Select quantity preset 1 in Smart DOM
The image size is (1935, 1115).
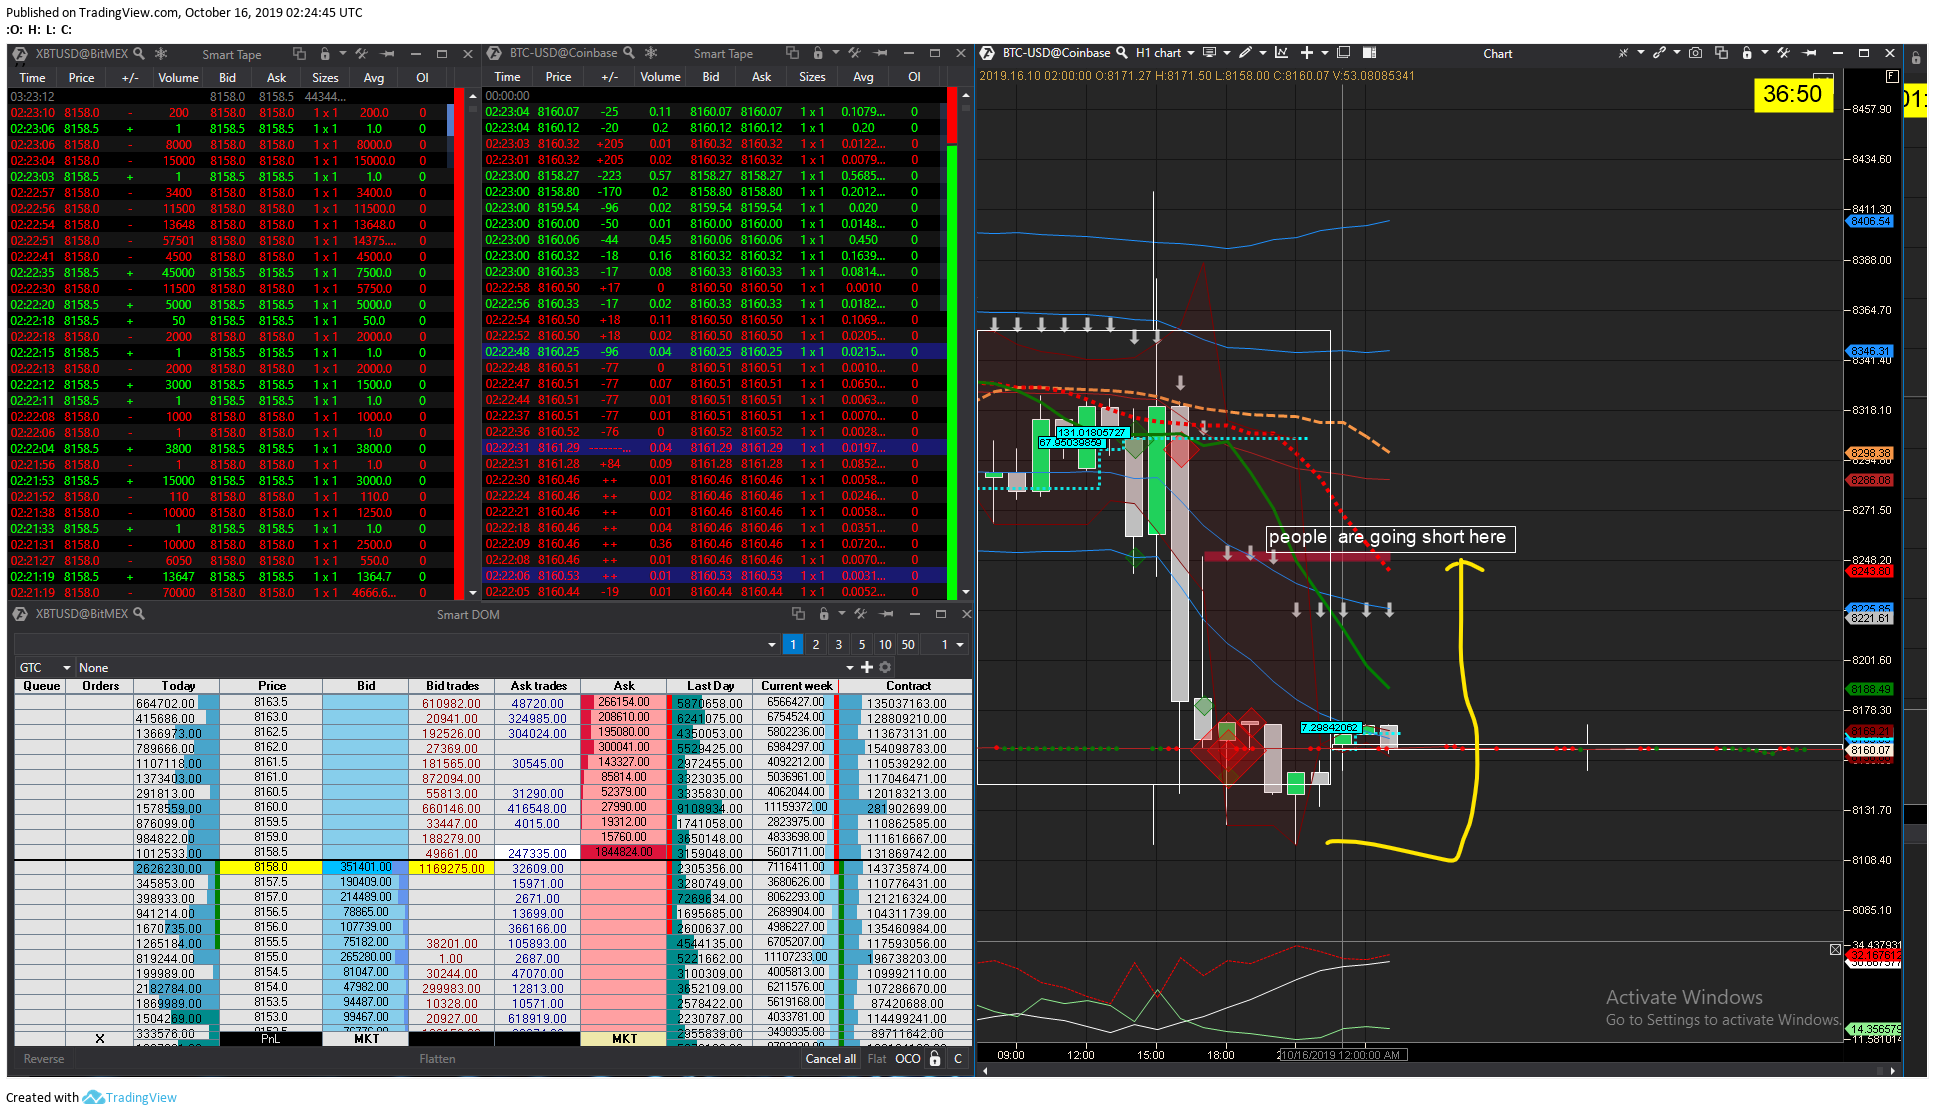click(793, 644)
